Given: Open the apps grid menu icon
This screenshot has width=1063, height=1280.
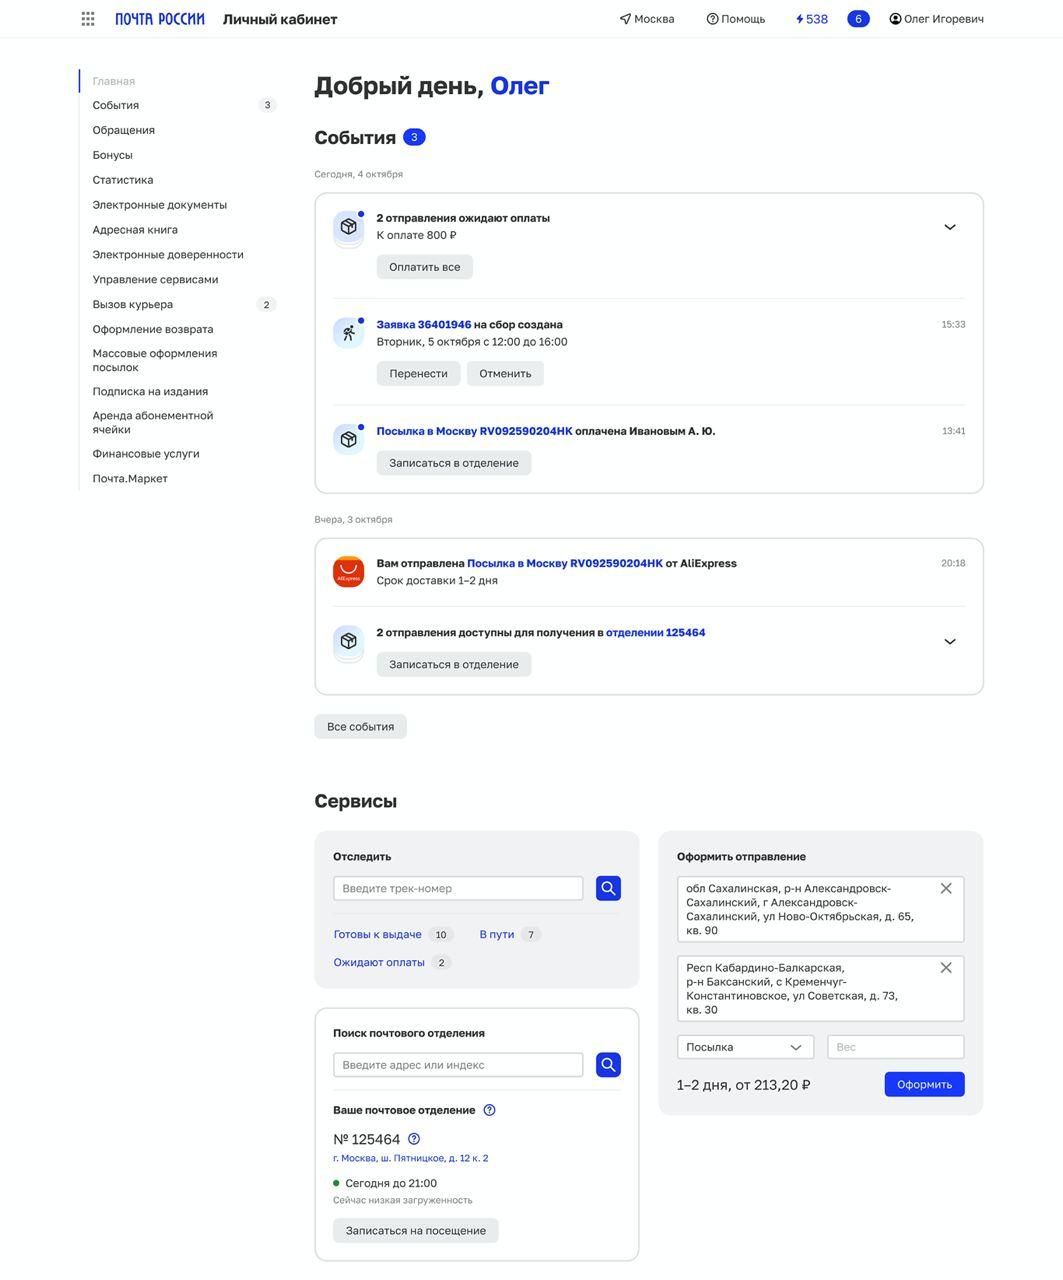Looking at the screenshot, I should pyautogui.click(x=88, y=19).
